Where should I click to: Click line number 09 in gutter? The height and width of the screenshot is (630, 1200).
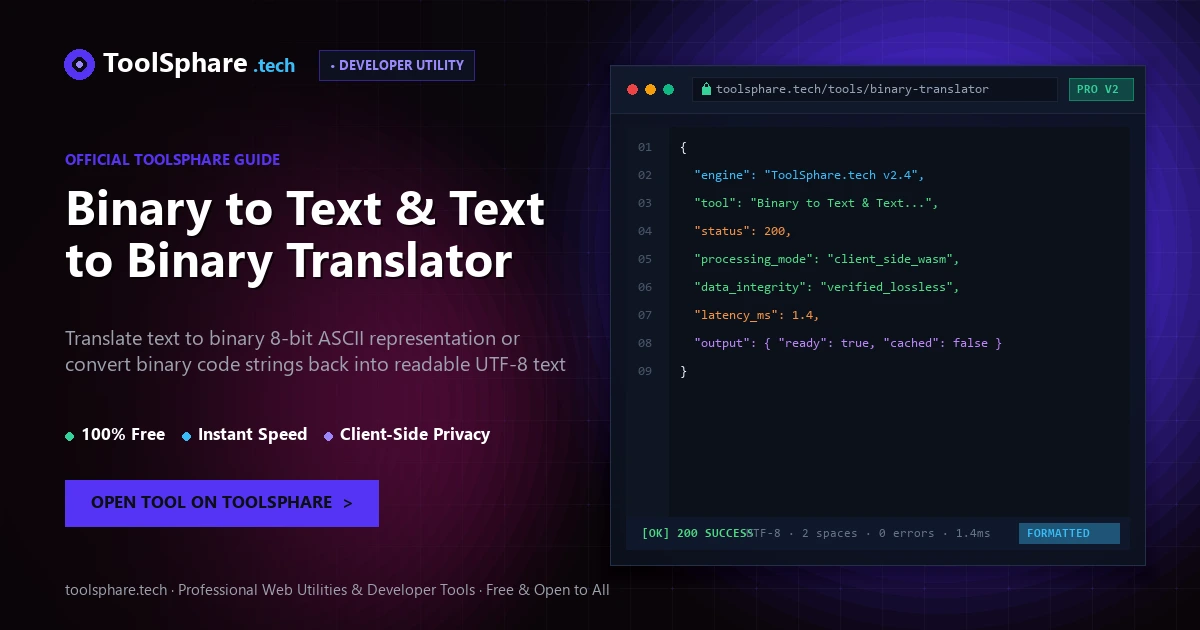pyautogui.click(x=645, y=371)
